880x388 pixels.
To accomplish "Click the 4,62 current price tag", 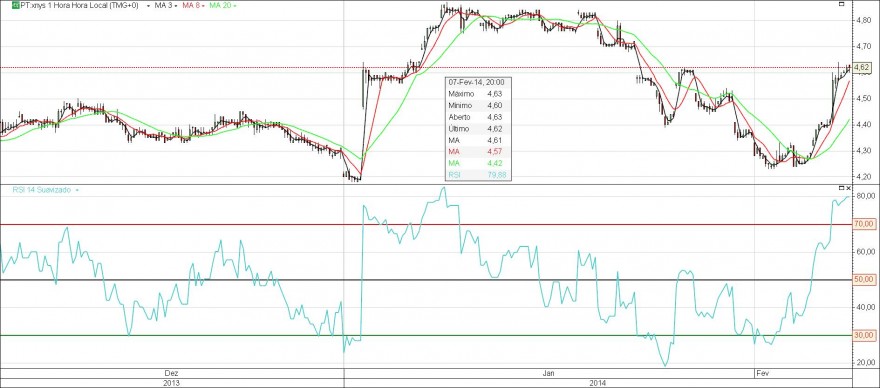I will [x=861, y=68].
